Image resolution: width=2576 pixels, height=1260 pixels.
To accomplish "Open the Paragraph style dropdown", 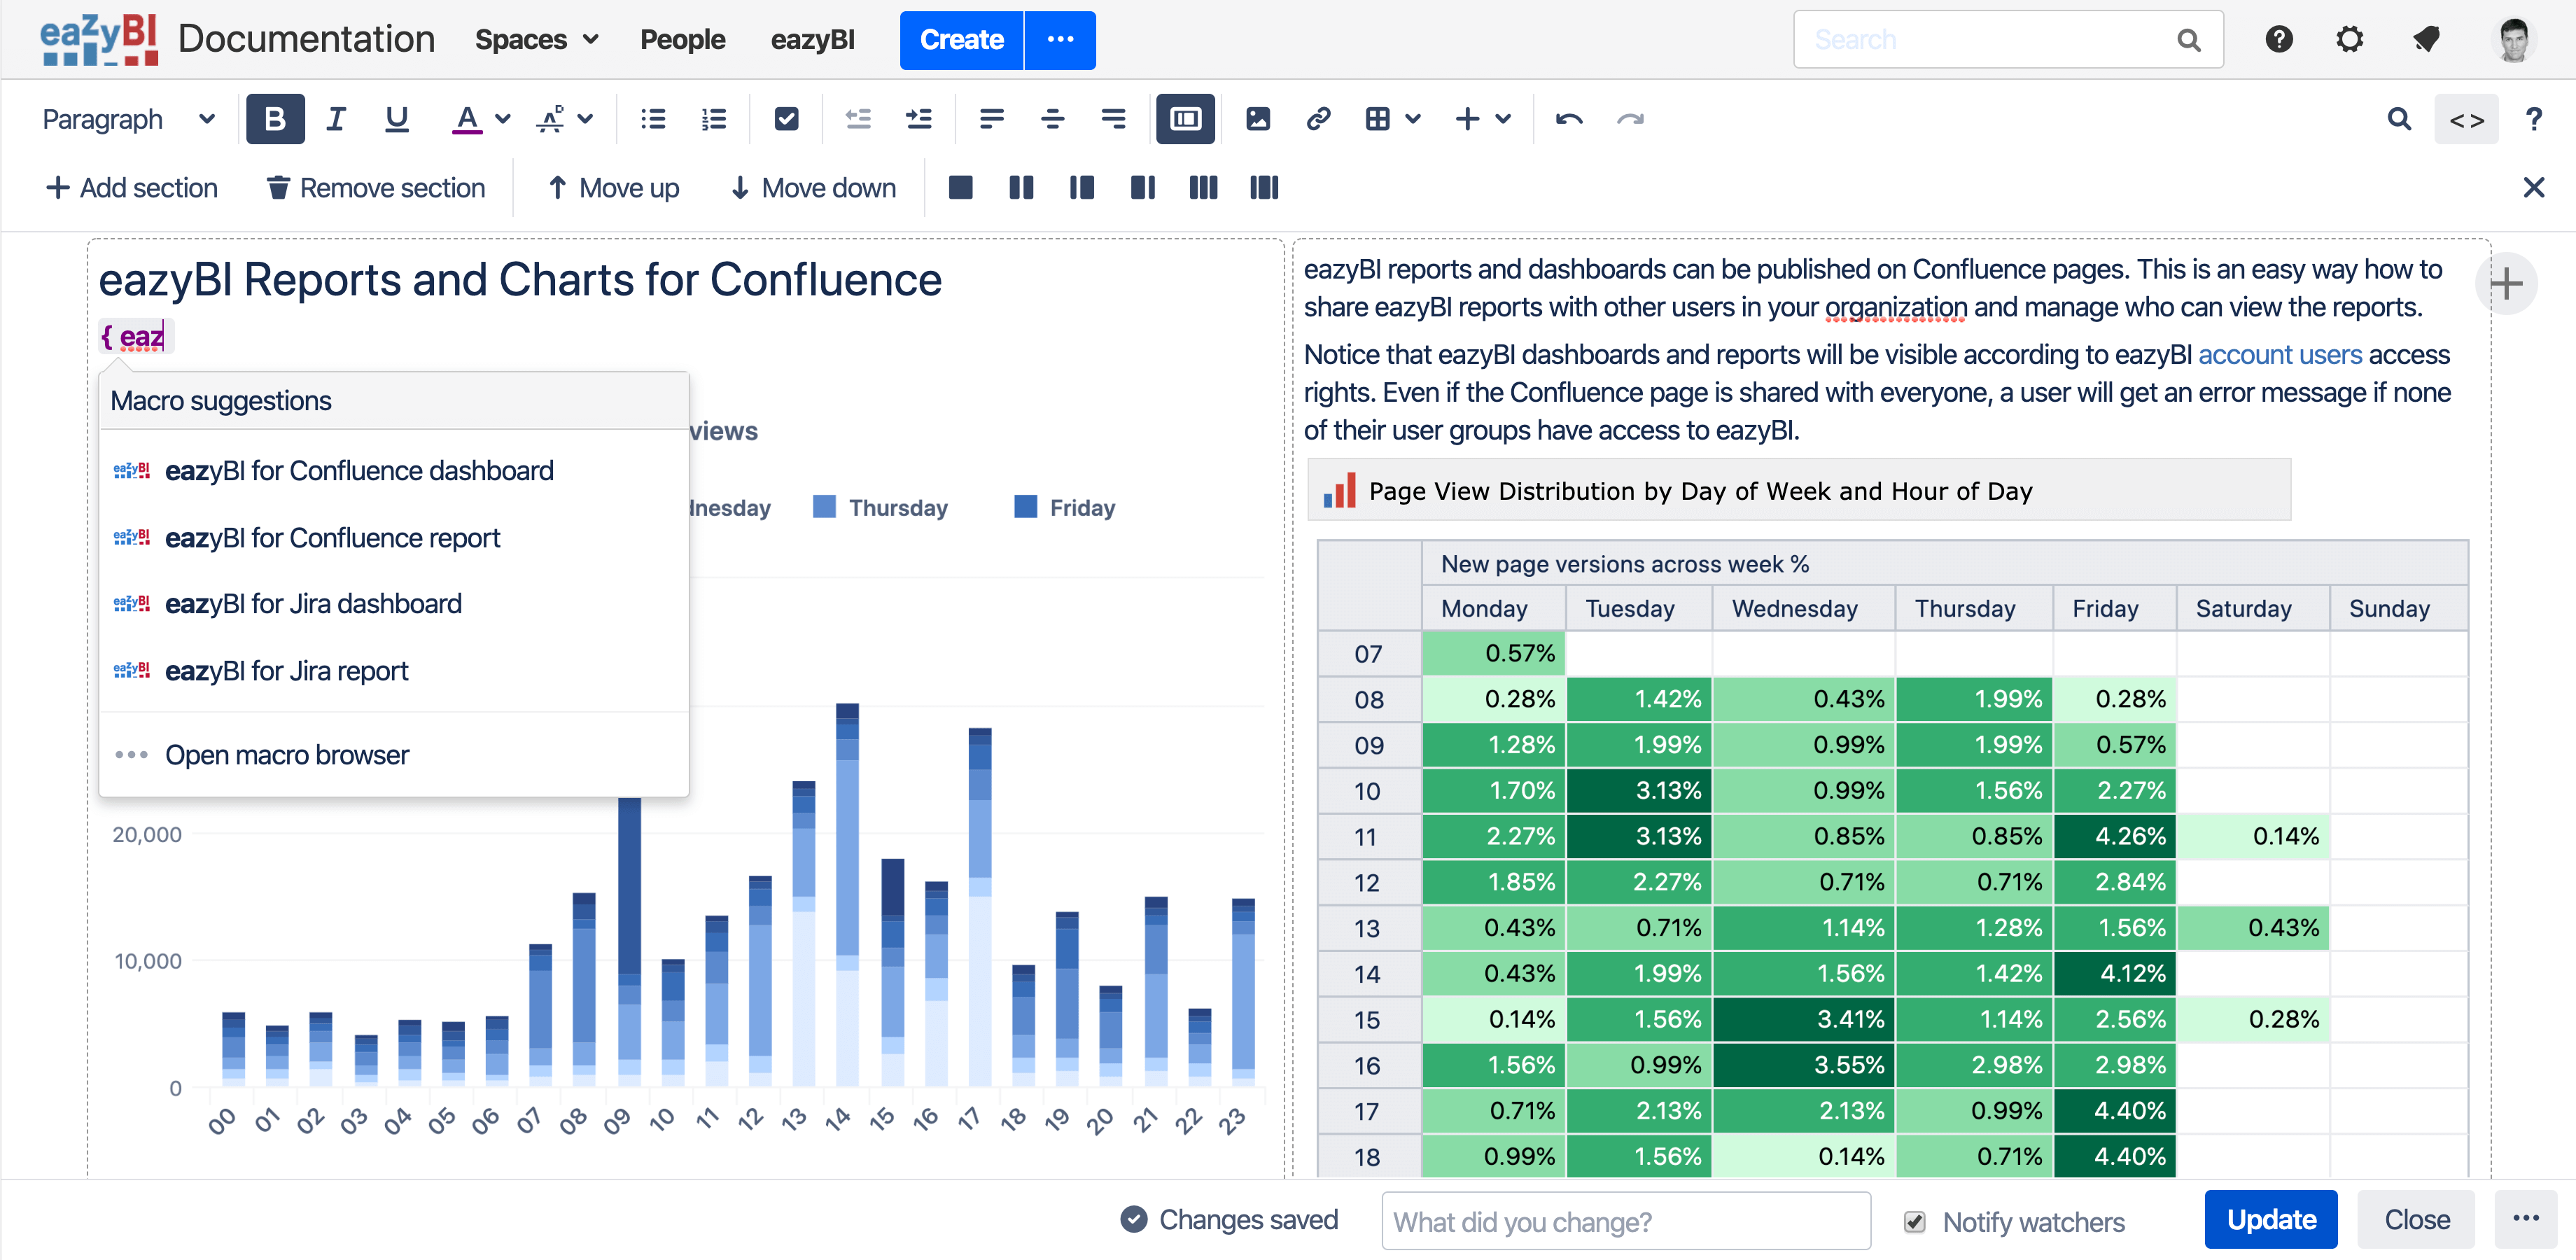I will pyautogui.click(x=129, y=119).
